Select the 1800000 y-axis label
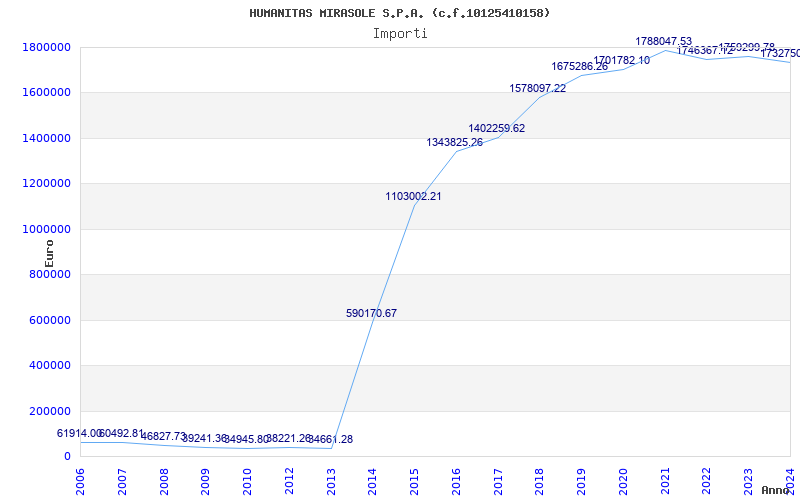Viewport: 800px width, 500px height. (46, 47)
